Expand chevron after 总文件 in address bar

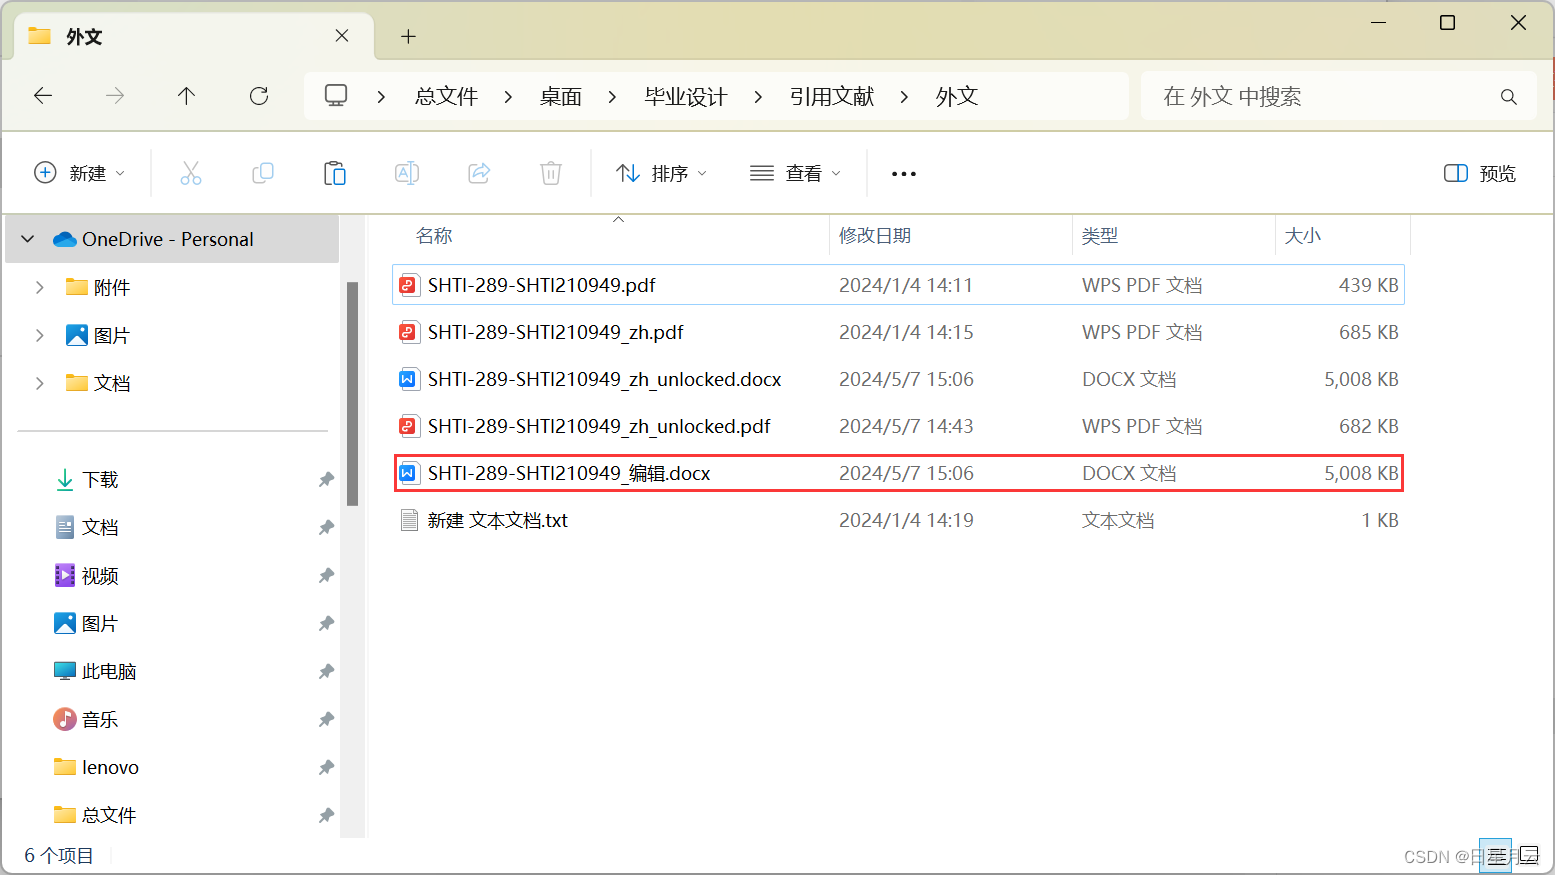pos(508,97)
